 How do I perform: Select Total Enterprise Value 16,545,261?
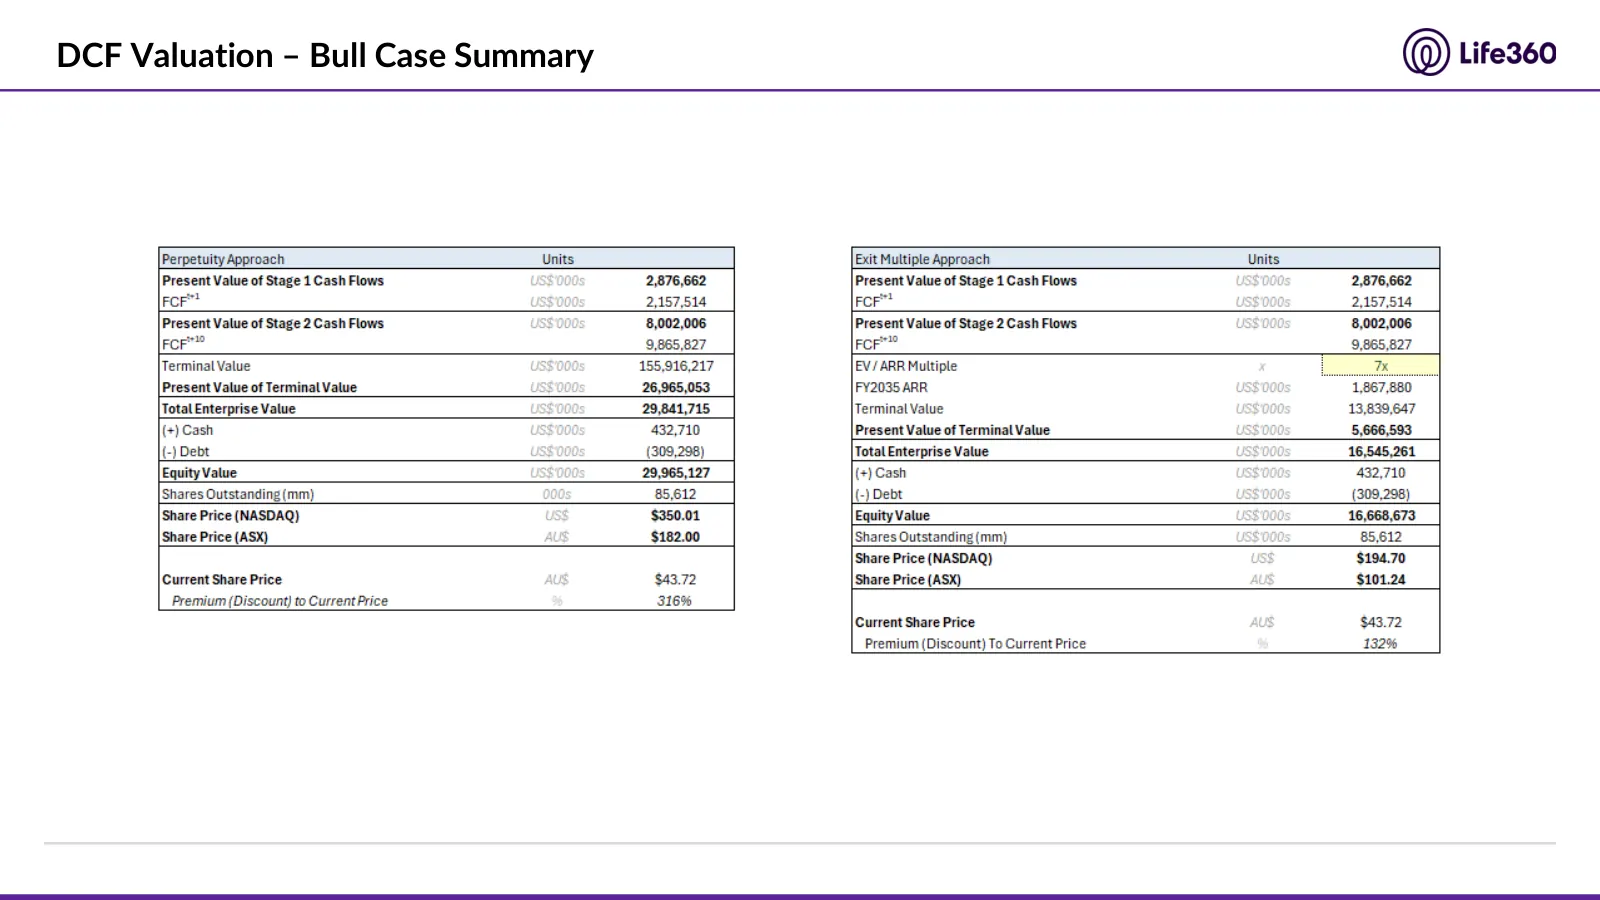click(x=1382, y=452)
